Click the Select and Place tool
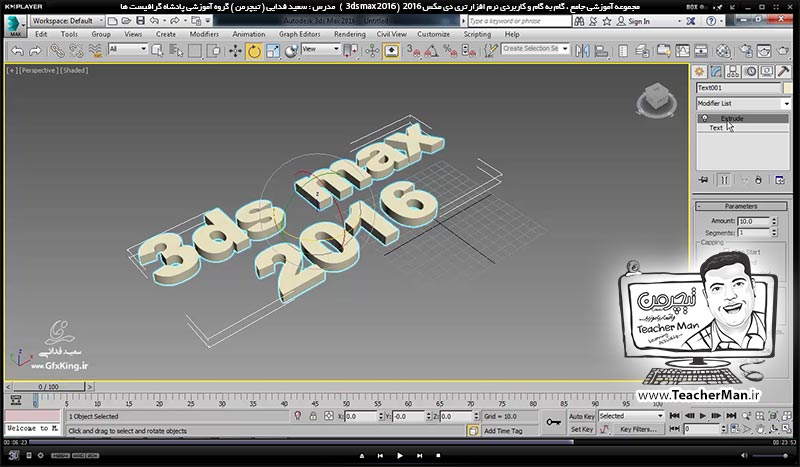This screenshot has width=800, height=467. (291, 51)
